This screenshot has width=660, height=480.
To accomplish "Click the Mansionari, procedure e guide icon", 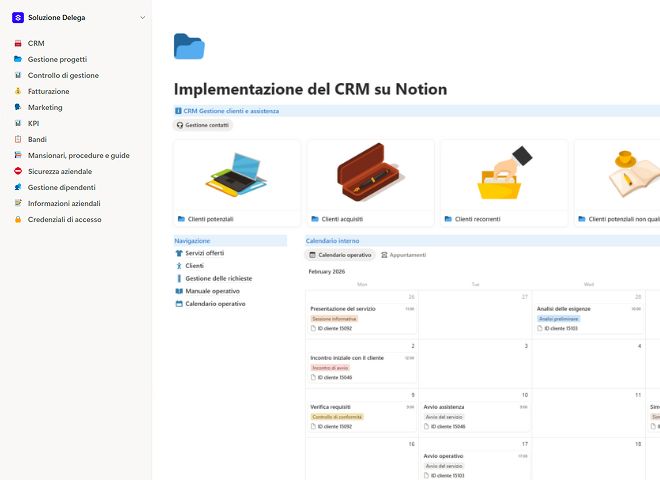I will (18, 155).
